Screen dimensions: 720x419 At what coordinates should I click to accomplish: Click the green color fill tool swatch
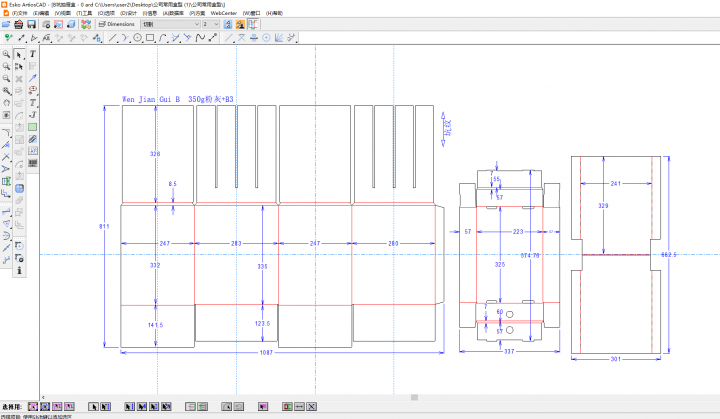pyautogui.click(x=33, y=127)
